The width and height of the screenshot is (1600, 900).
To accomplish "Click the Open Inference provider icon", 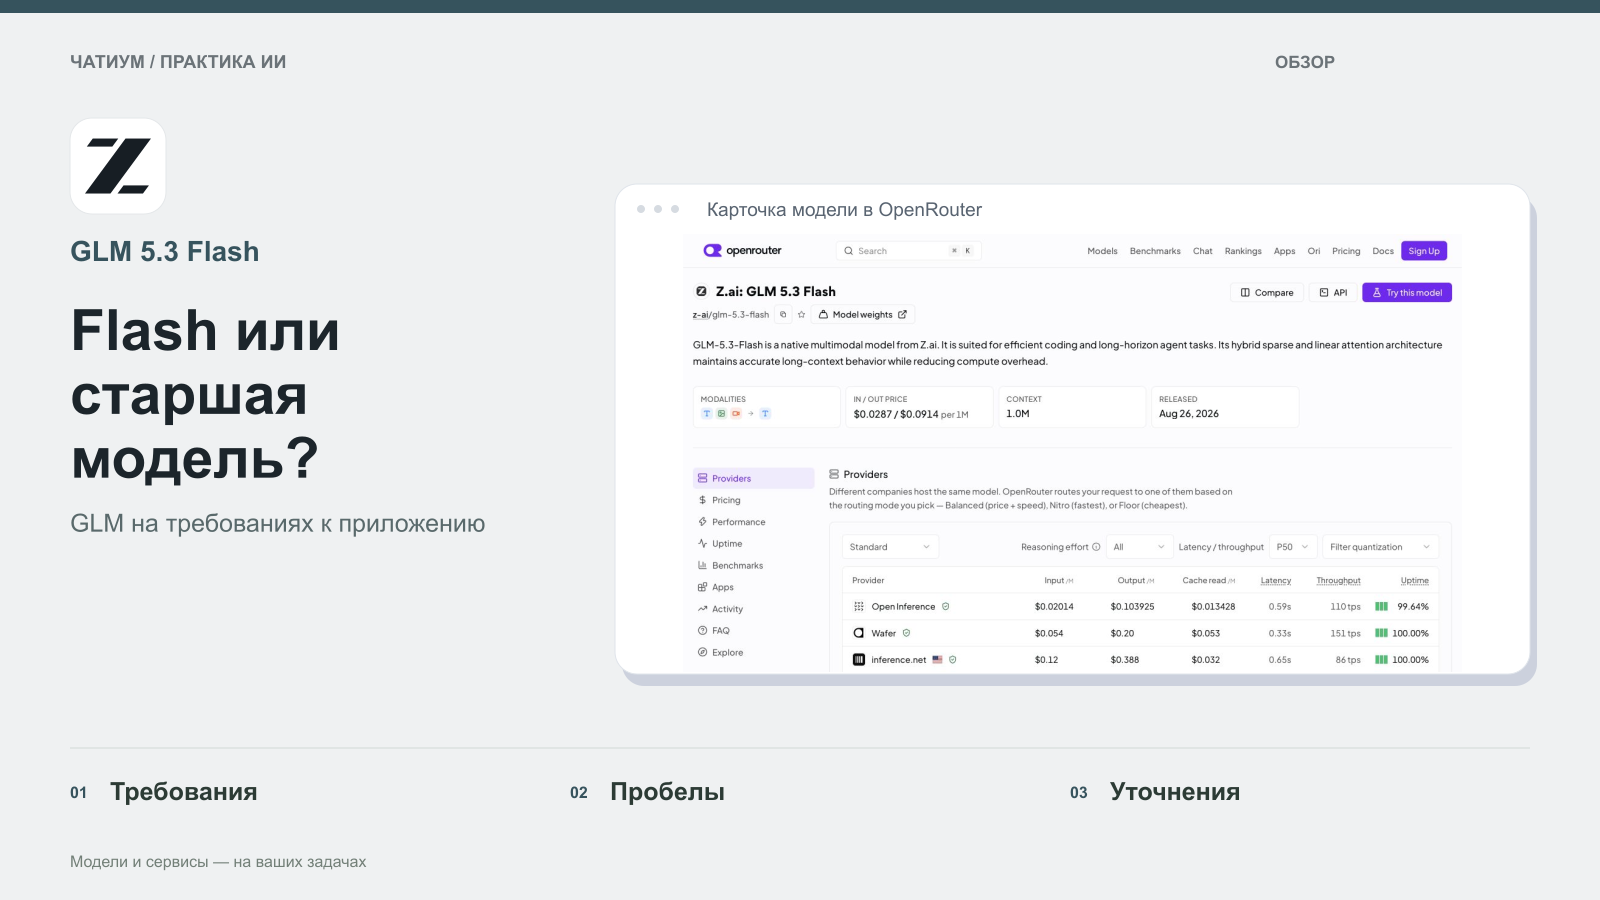I will click(x=859, y=607).
